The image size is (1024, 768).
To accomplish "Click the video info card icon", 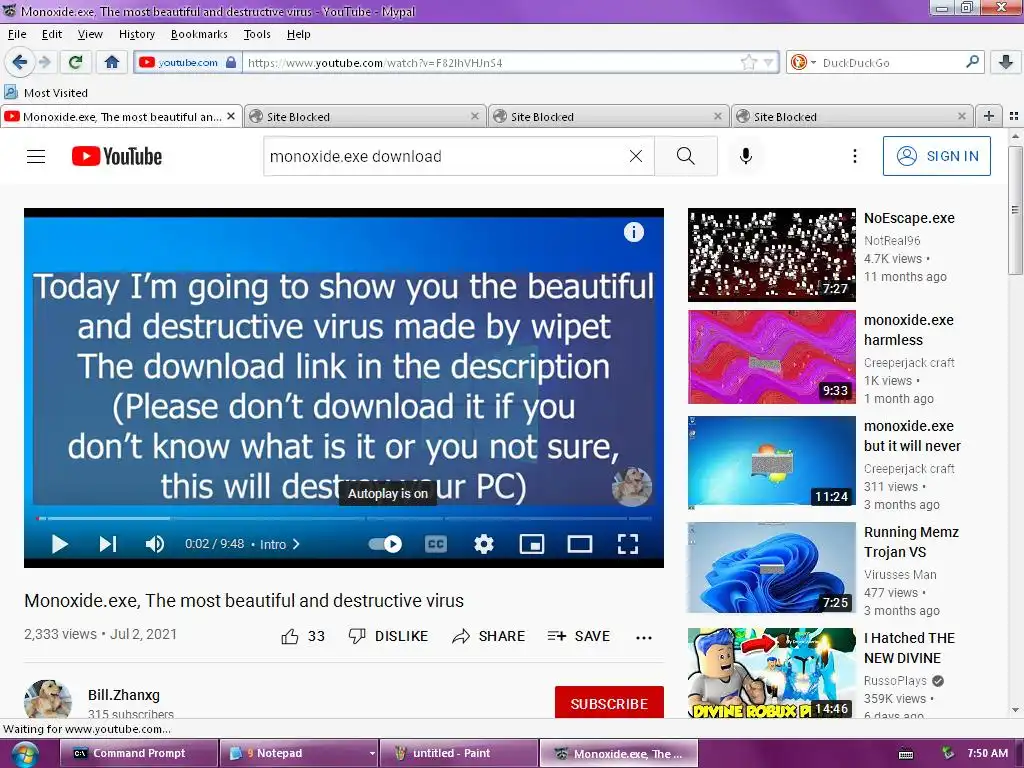I will (633, 232).
